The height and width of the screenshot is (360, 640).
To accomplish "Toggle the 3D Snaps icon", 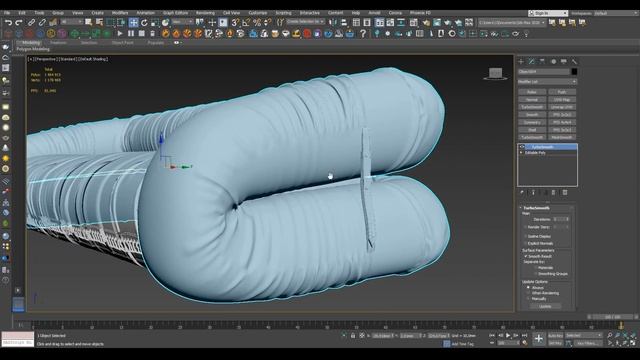I will 236,22.
